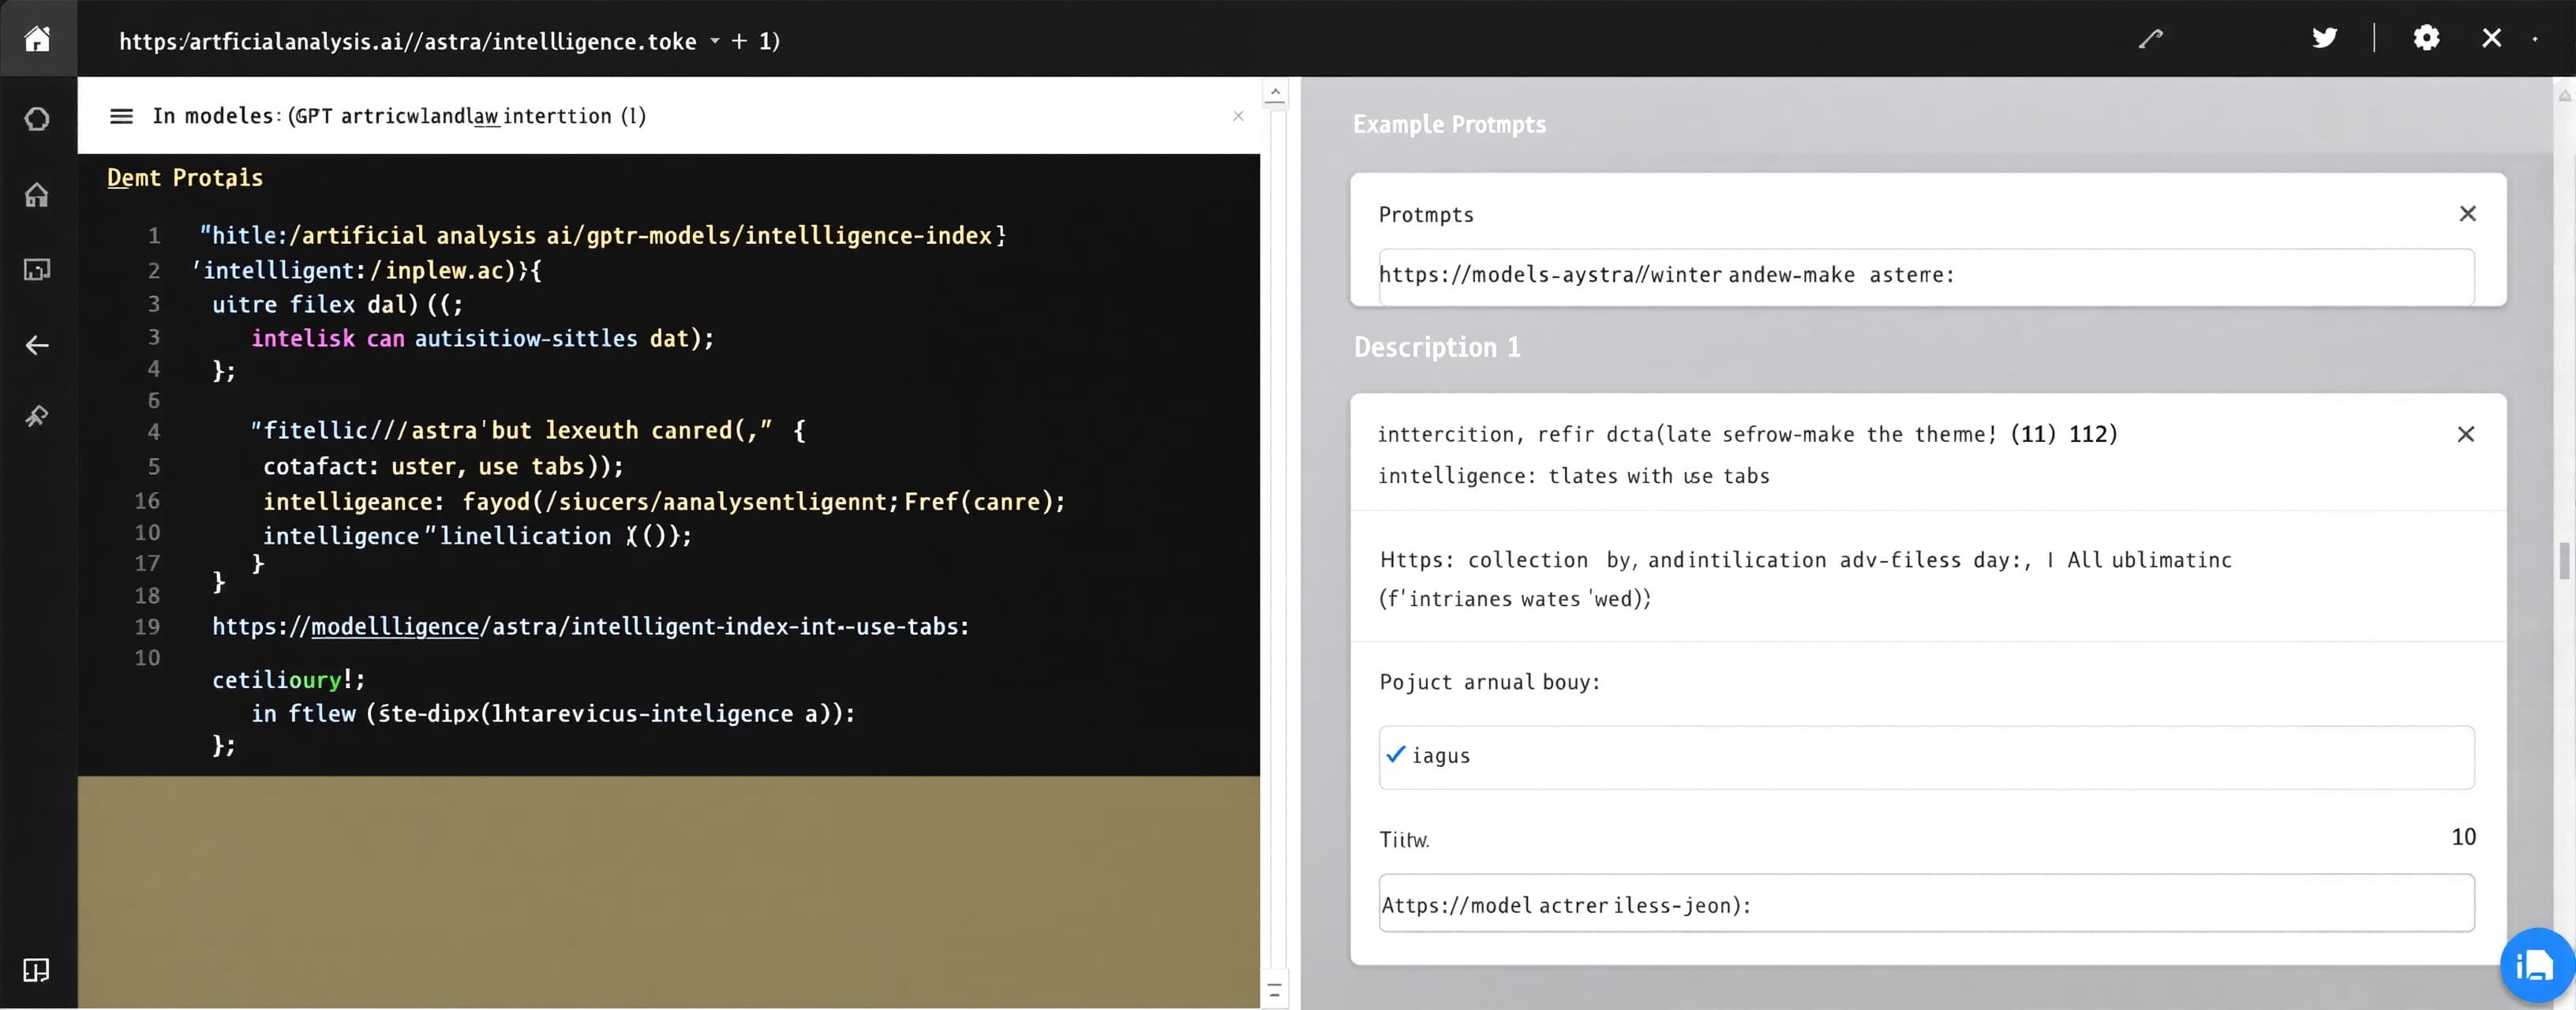
Task: Select the pin tool icon in sidebar
Action: tap(37, 416)
